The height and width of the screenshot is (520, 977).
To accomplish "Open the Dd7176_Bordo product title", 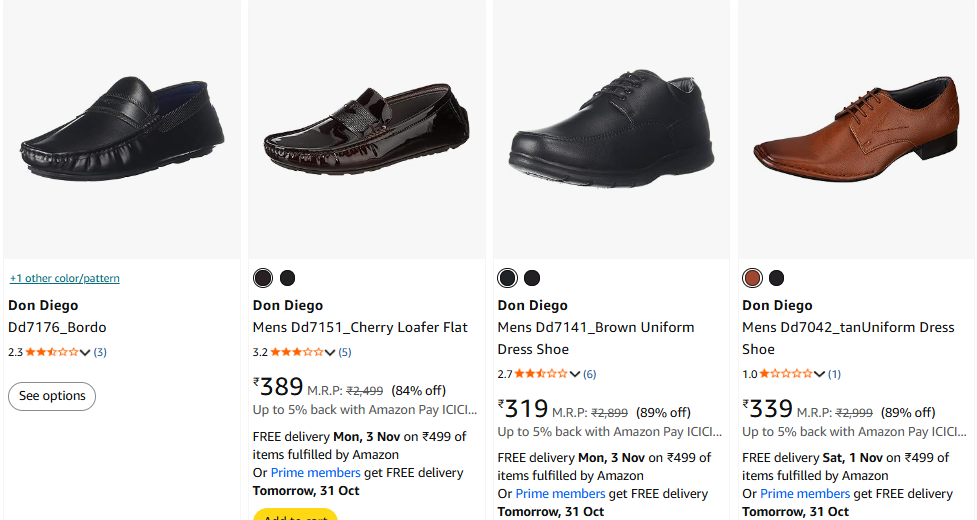I will [x=57, y=327].
